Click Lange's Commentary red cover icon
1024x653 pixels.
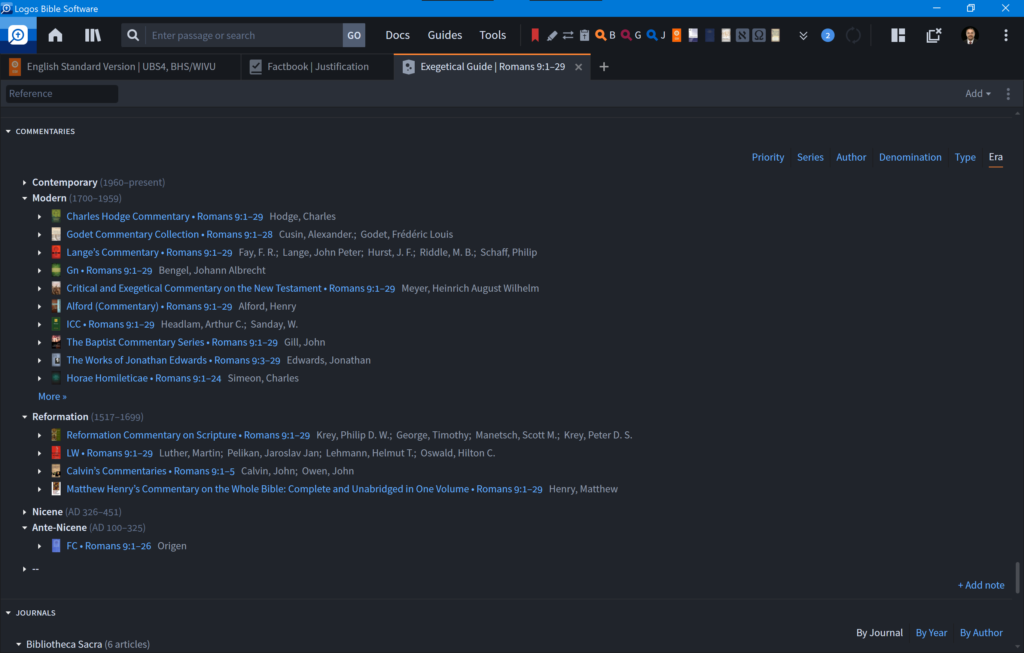pos(56,252)
